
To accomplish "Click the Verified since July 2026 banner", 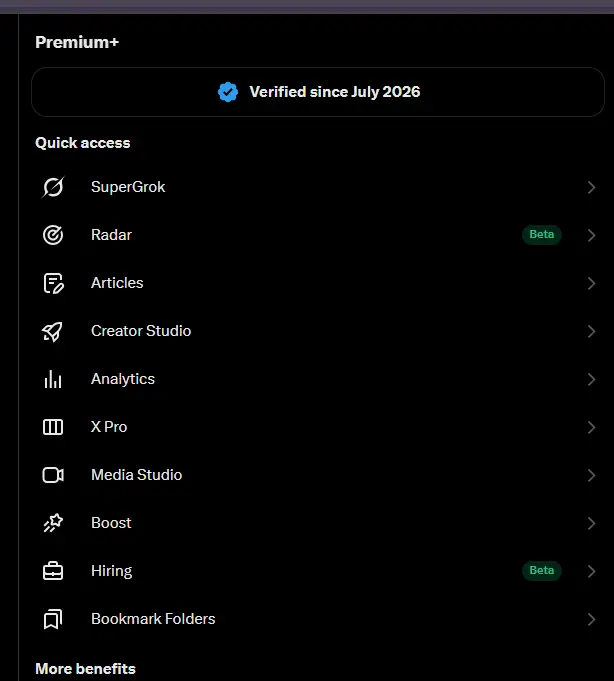I will 318,92.
